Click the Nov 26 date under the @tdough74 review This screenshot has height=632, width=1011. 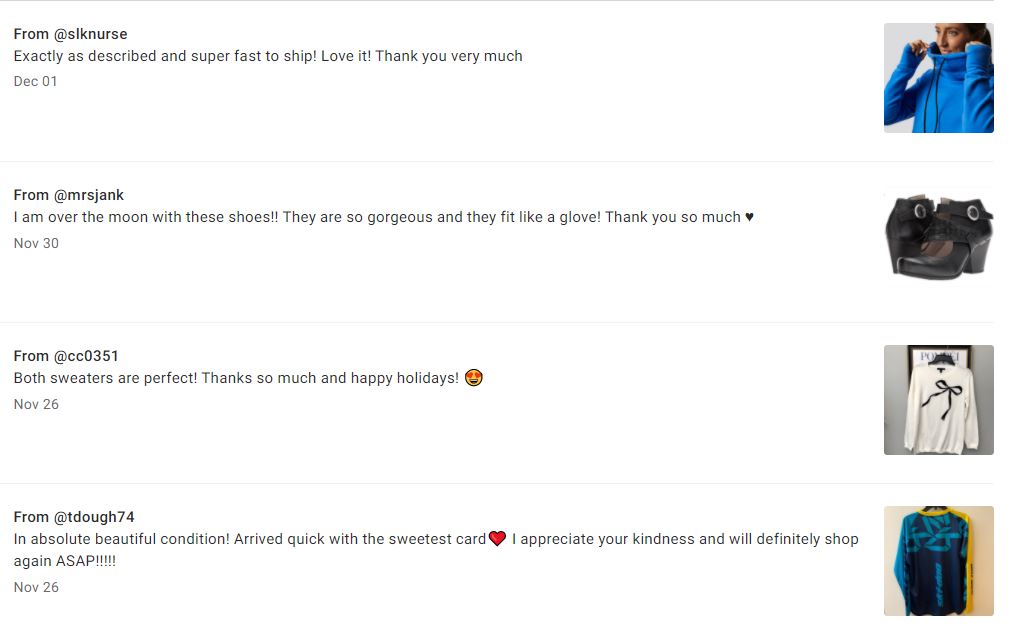click(36, 587)
